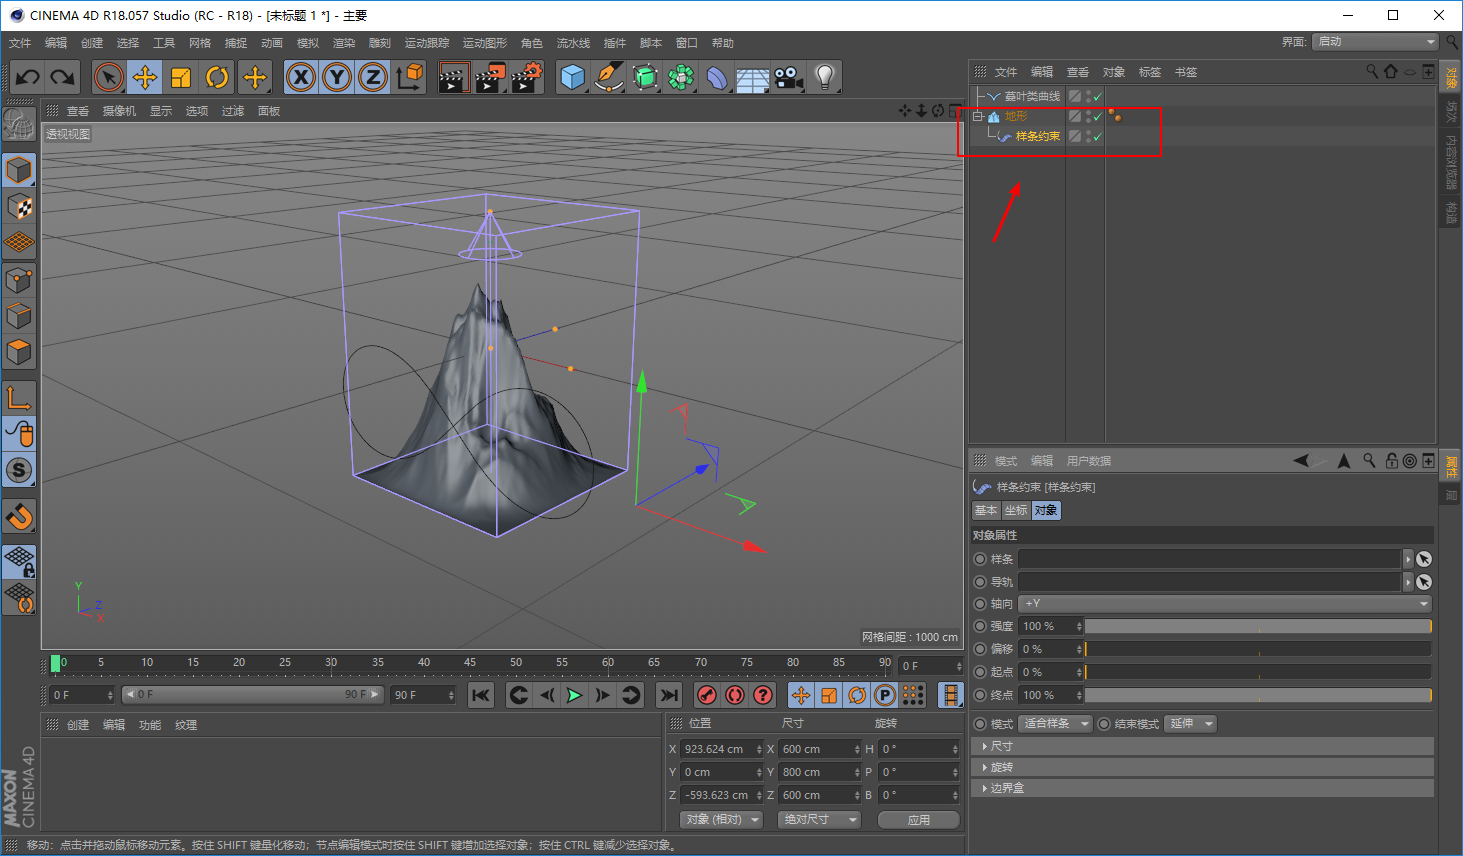The width and height of the screenshot is (1463, 856).
Task: Click the Undo arrow in the toolbar
Action: point(28,77)
